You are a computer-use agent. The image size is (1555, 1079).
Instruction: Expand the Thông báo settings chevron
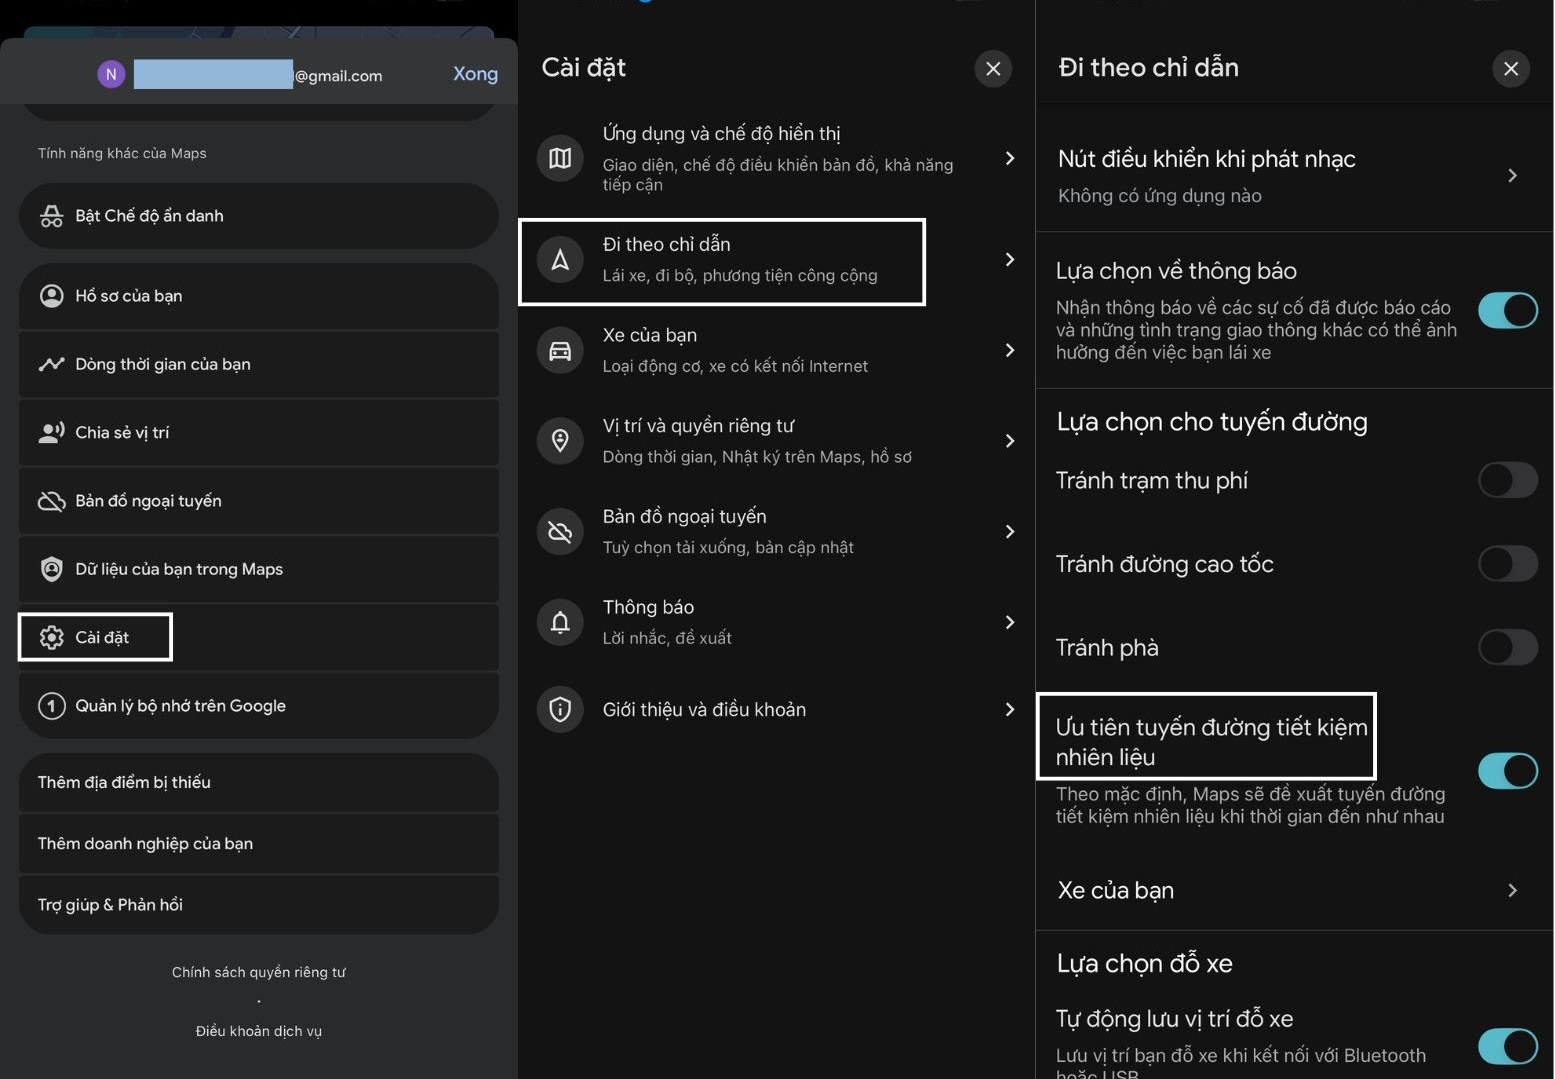point(1010,622)
